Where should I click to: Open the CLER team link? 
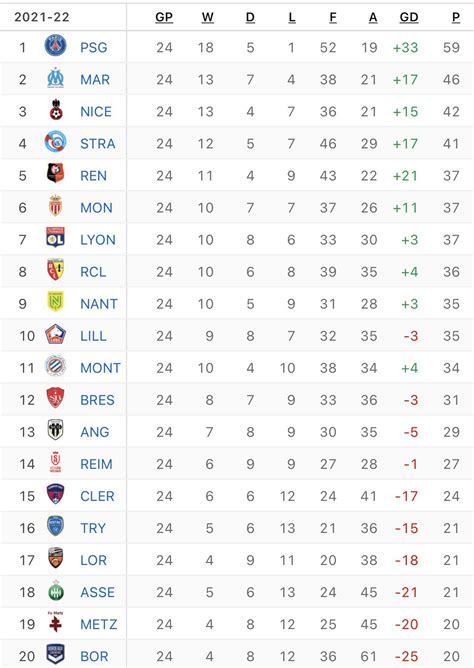97,496
